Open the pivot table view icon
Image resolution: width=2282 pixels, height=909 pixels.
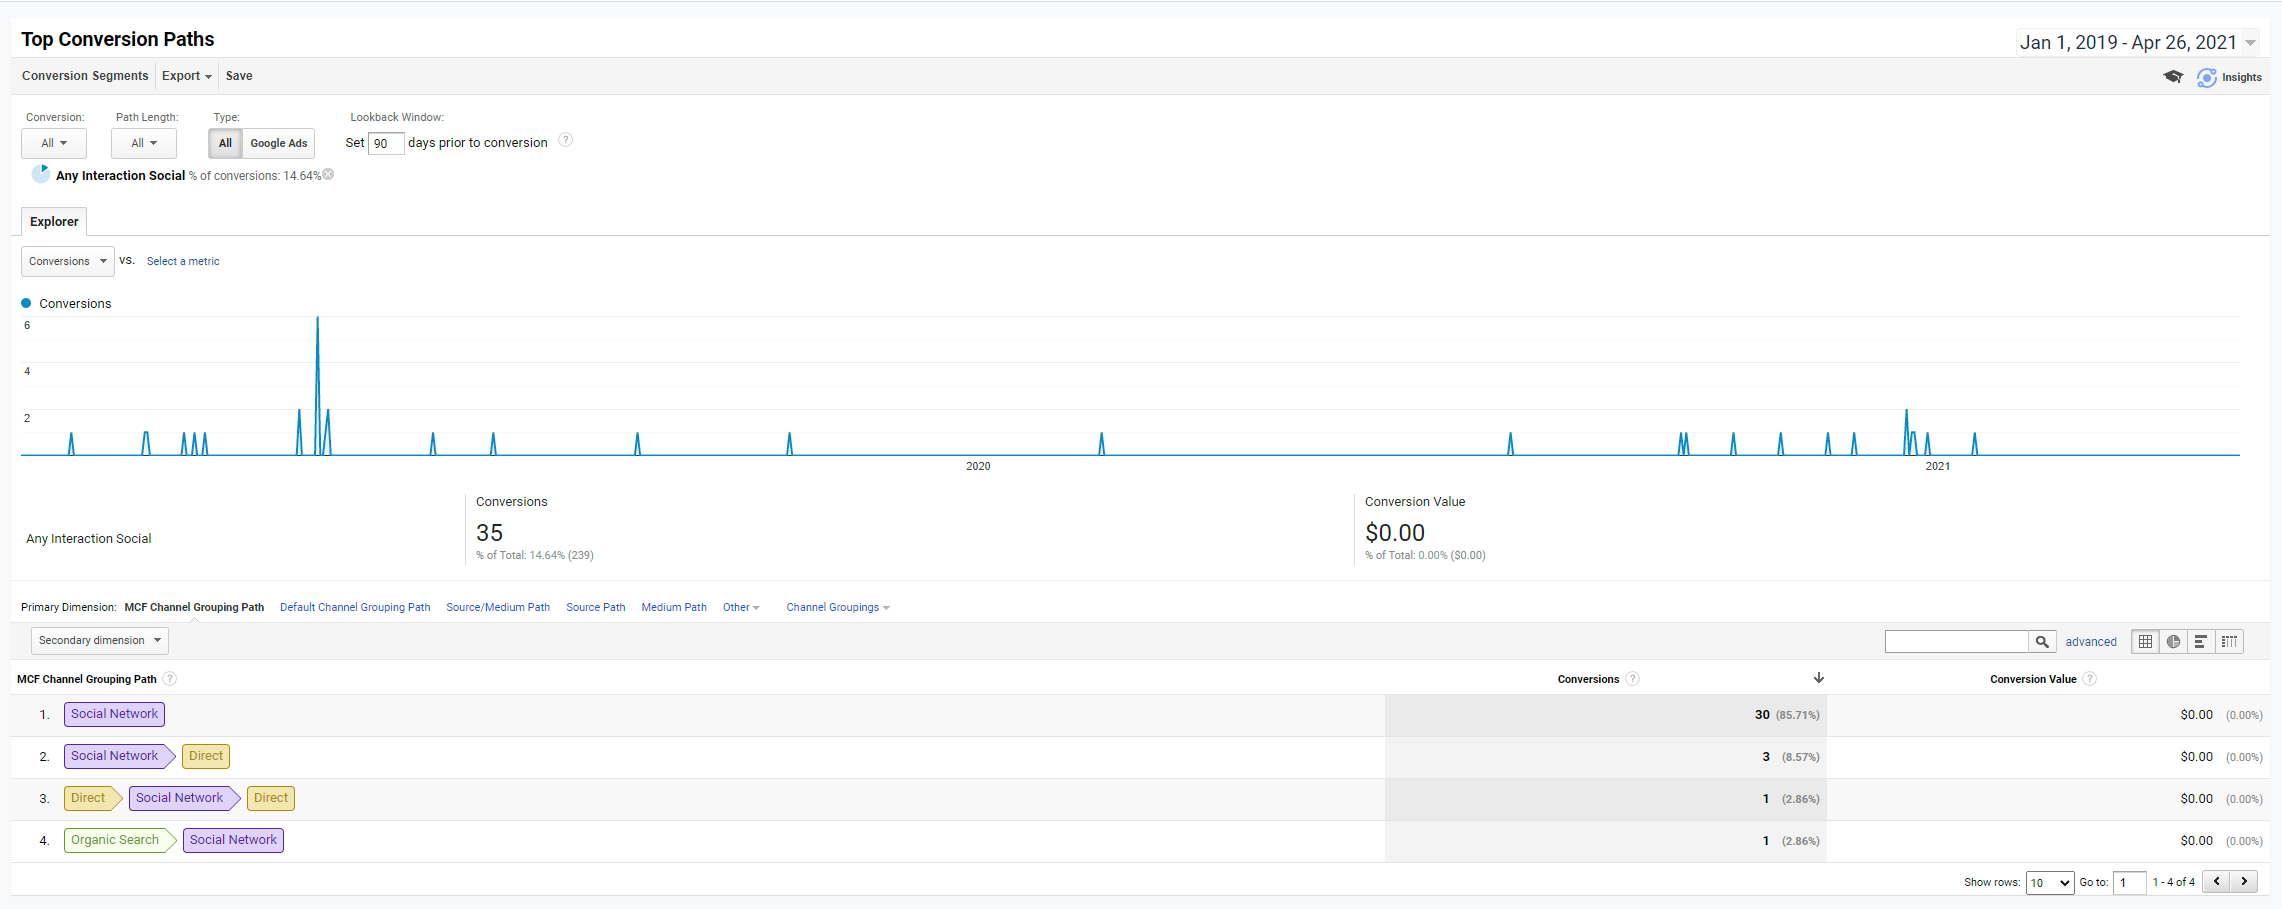[x=2229, y=642]
